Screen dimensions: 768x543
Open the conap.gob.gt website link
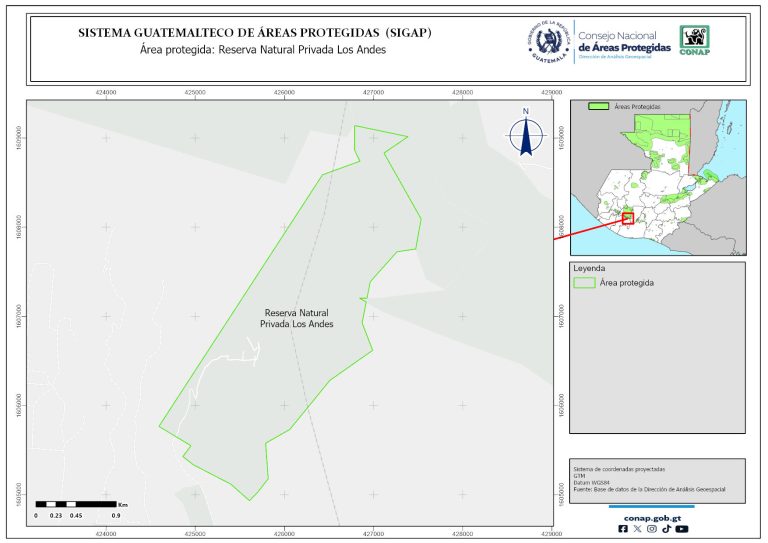(651, 517)
